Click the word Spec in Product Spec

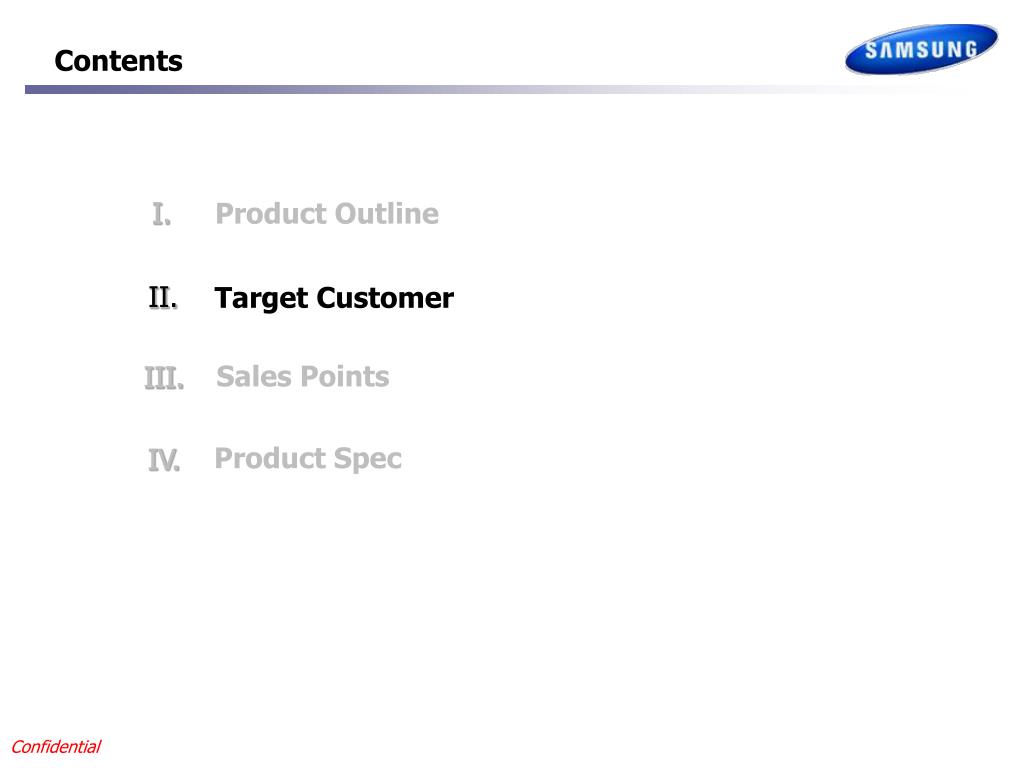(x=367, y=459)
